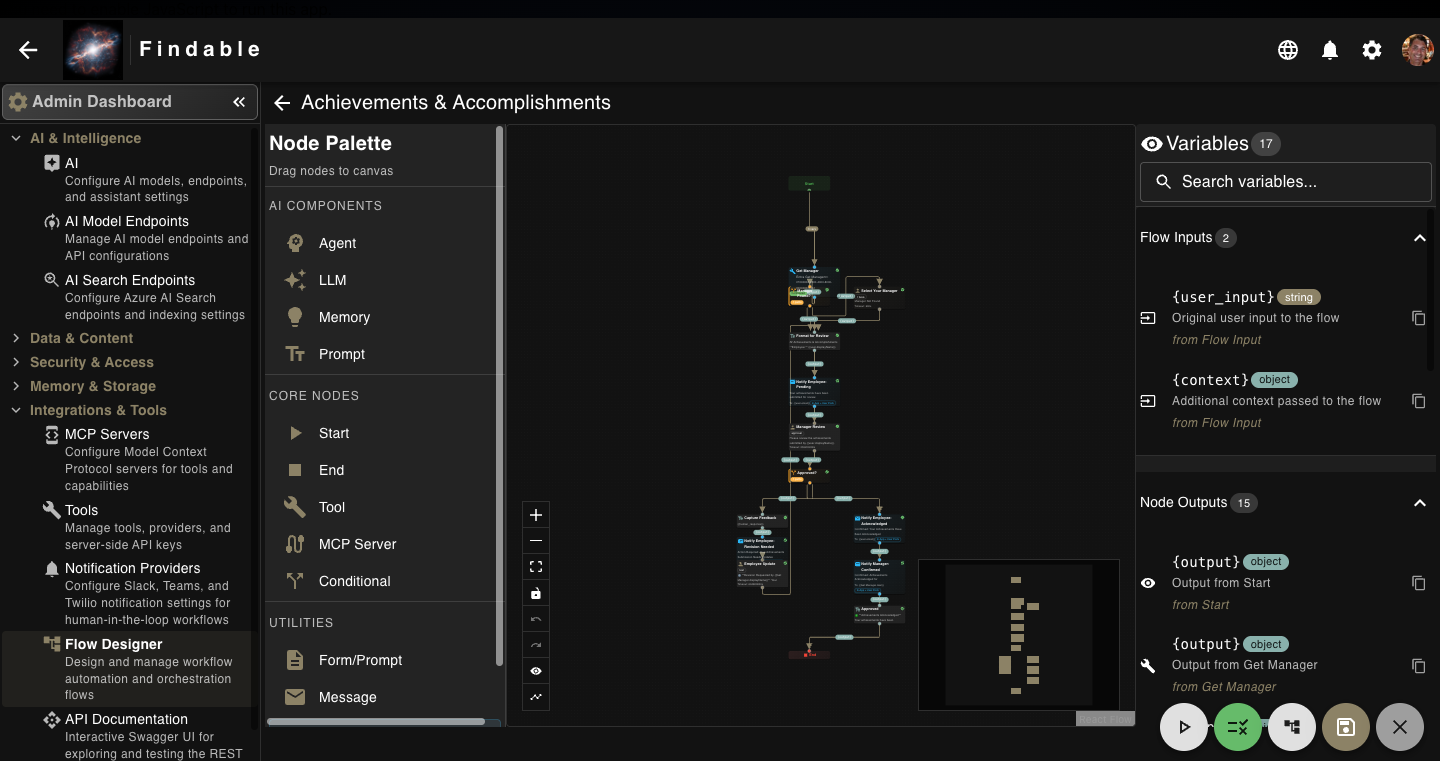
Task: Run the flow with the play button
Action: pos(1184,727)
